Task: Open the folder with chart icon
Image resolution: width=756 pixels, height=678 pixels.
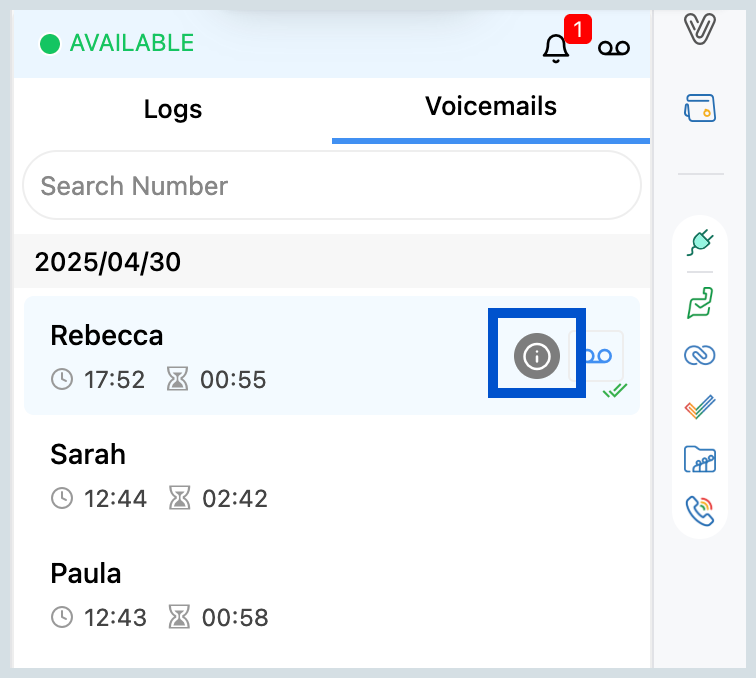Action: (x=700, y=460)
